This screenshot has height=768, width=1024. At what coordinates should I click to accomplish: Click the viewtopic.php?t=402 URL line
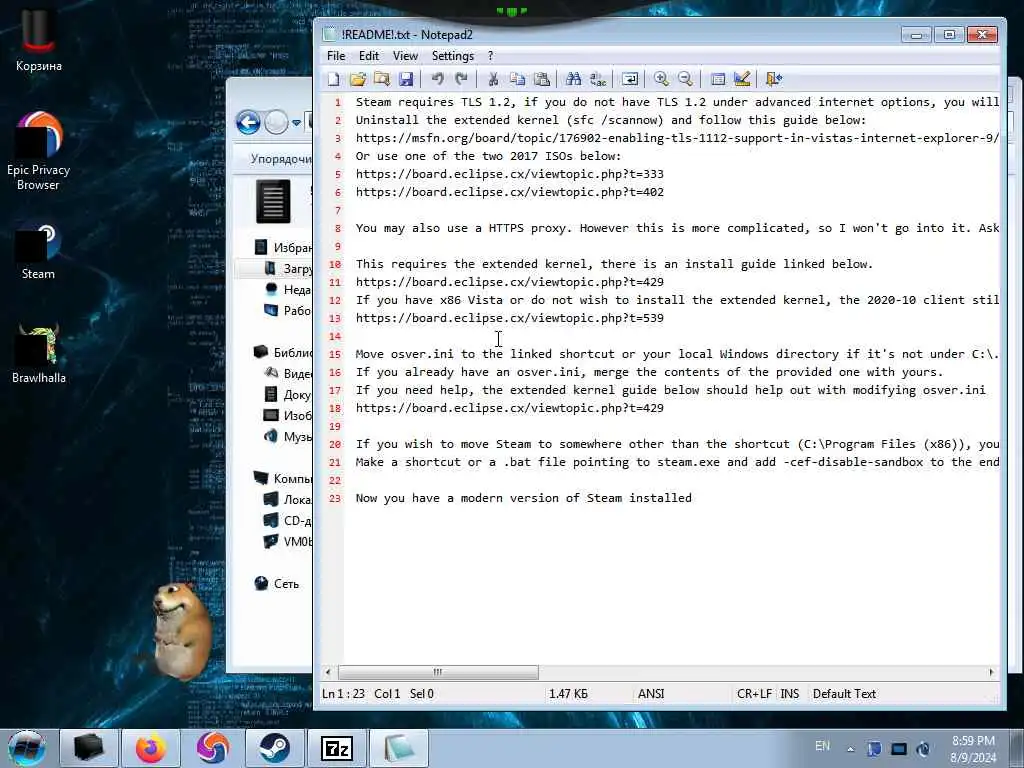509,192
